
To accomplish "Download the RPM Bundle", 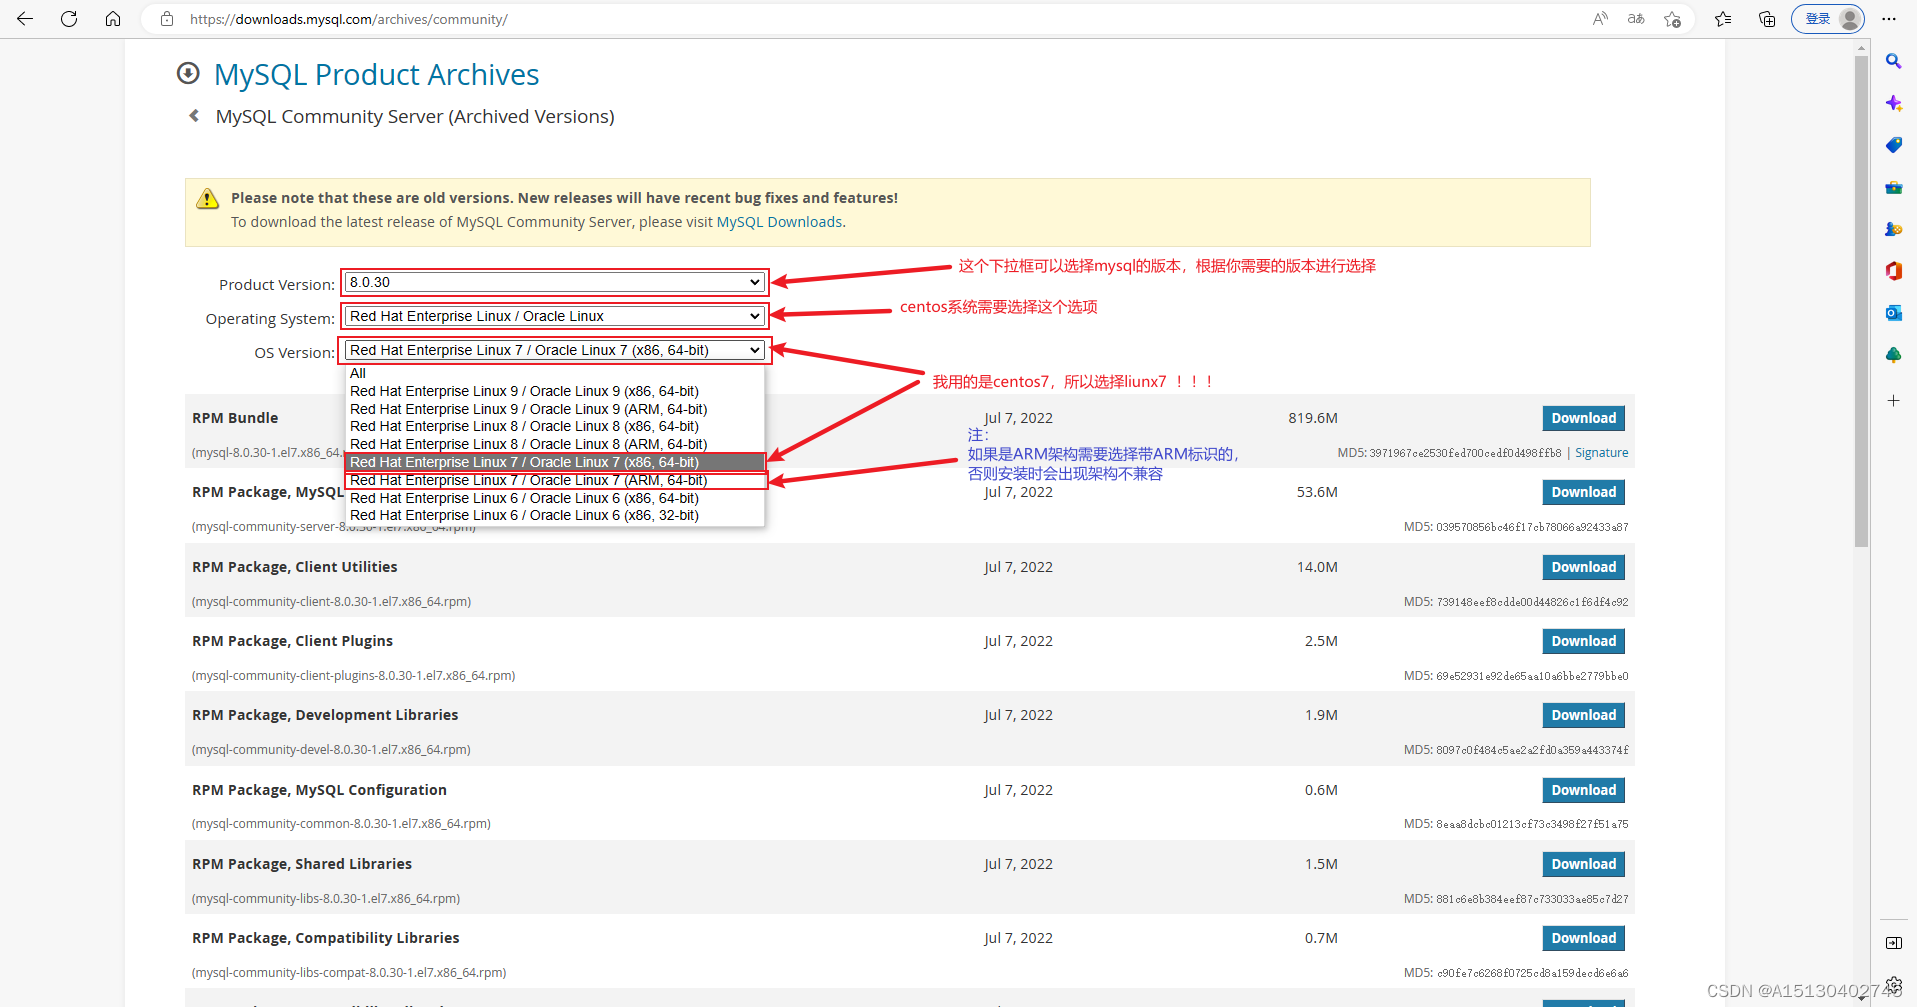I will 1582,418.
